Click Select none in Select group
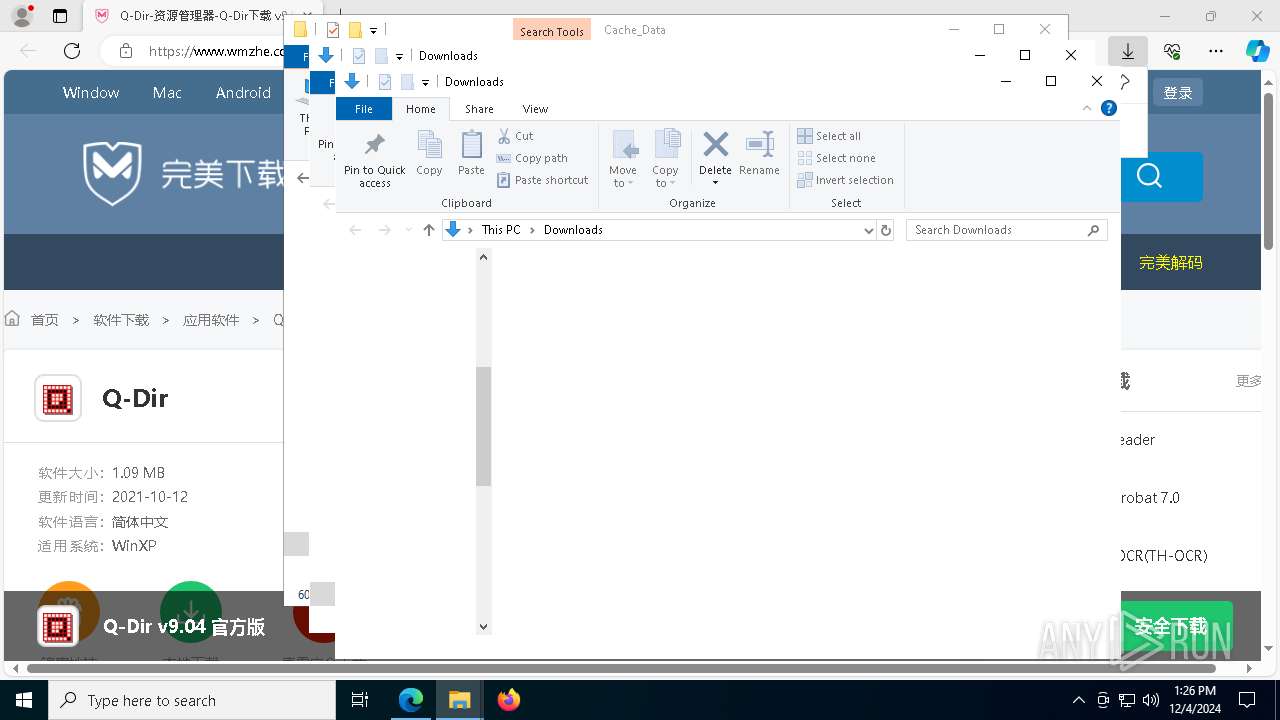The image size is (1280, 720). pos(836,158)
